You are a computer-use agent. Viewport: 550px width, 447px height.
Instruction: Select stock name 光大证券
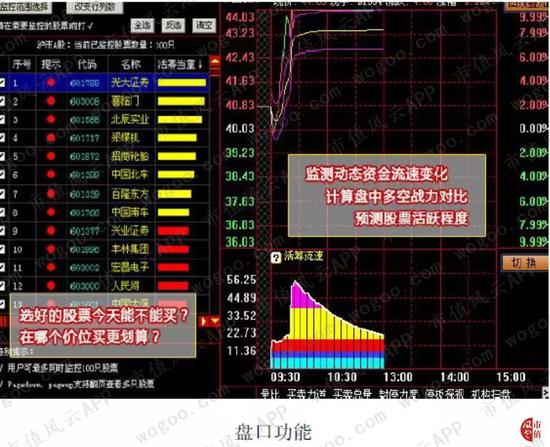(x=130, y=82)
